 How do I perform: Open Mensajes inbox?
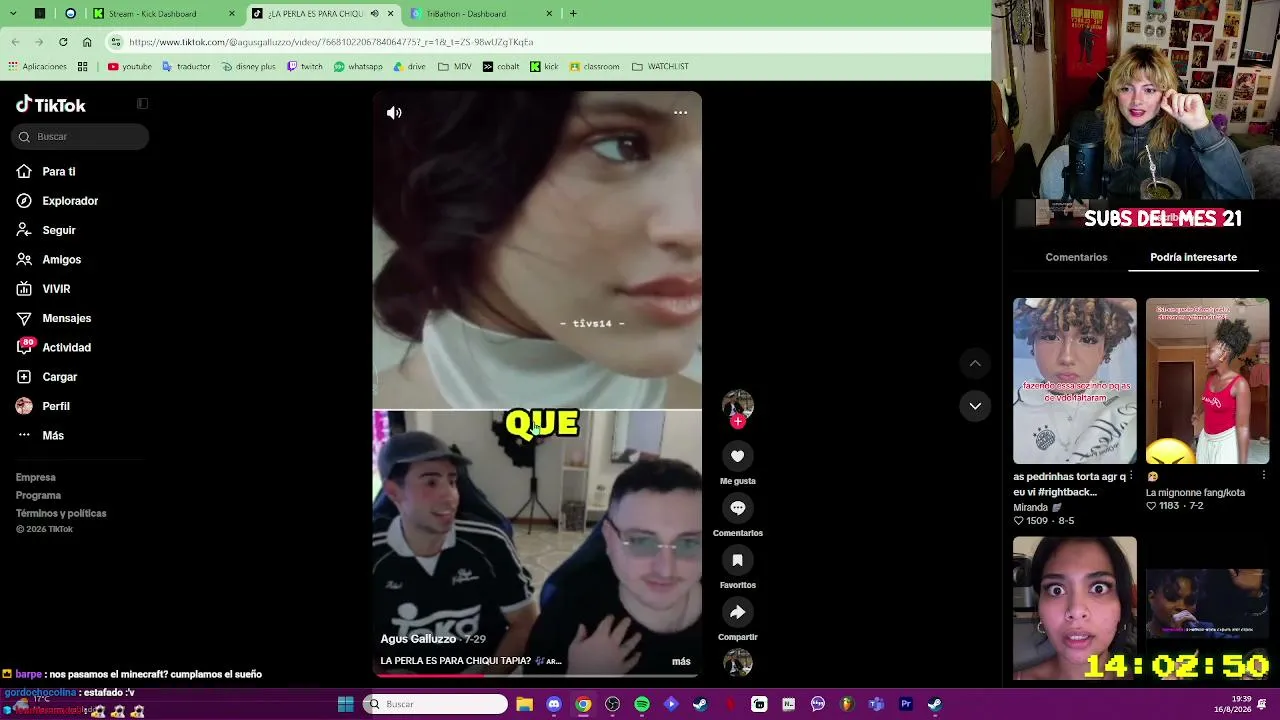[x=54, y=318]
